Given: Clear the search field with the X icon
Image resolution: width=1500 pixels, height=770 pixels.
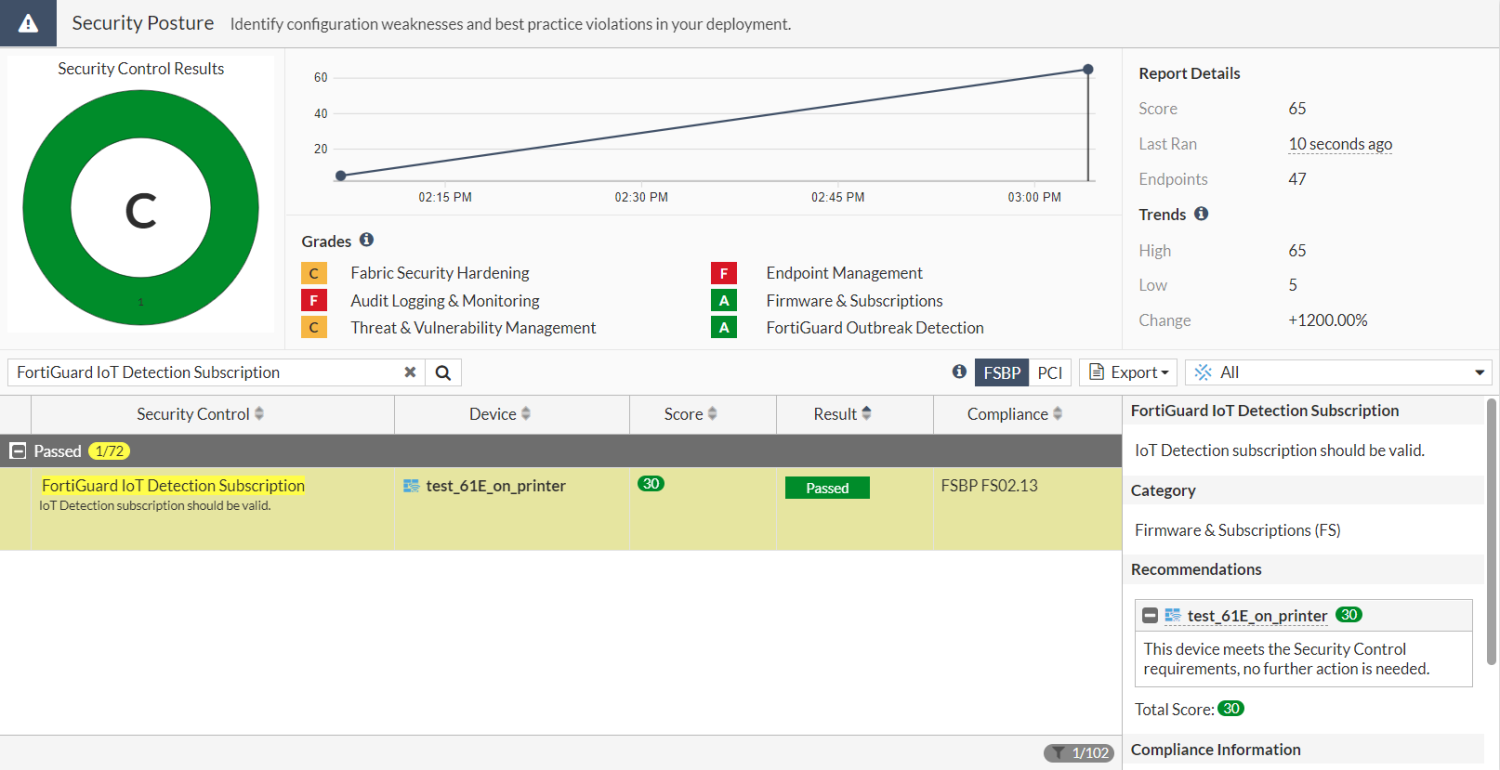Looking at the screenshot, I should [410, 372].
